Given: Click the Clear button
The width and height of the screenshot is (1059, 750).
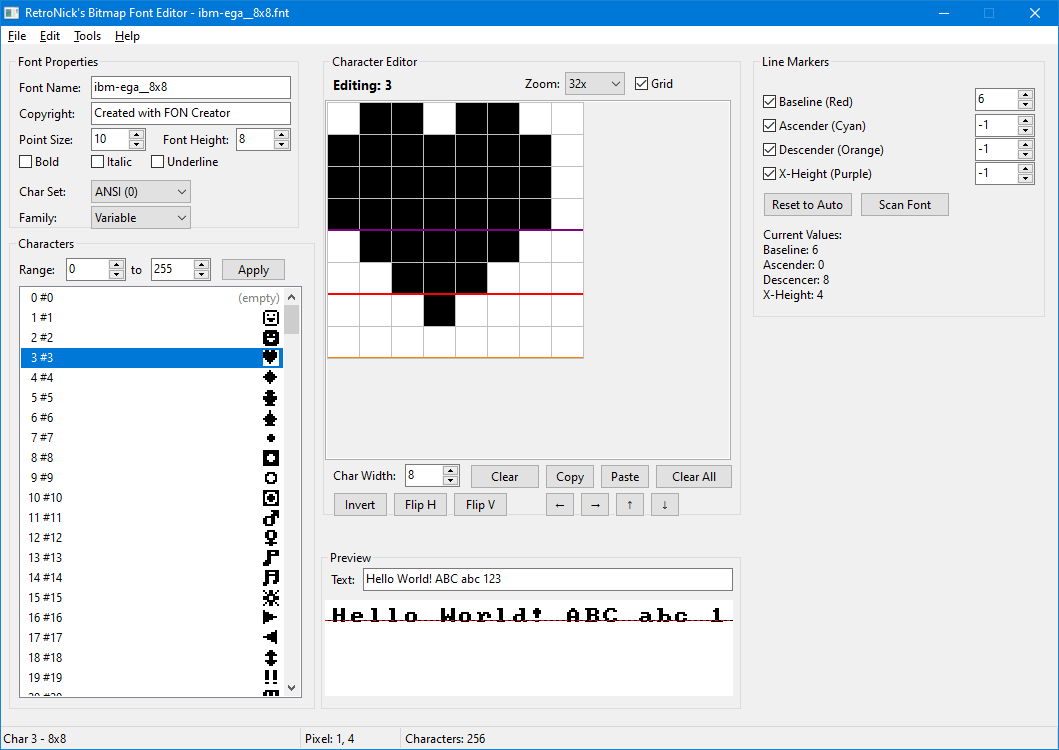Looking at the screenshot, I should point(505,476).
